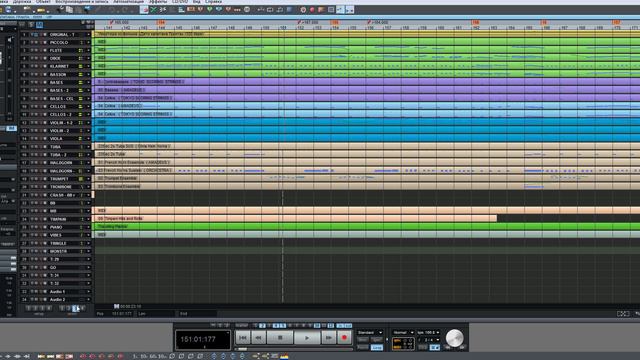The width and height of the screenshot is (640, 360).
Task: Open the Воспроизведение и запись menu
Action: coord(82,2)
